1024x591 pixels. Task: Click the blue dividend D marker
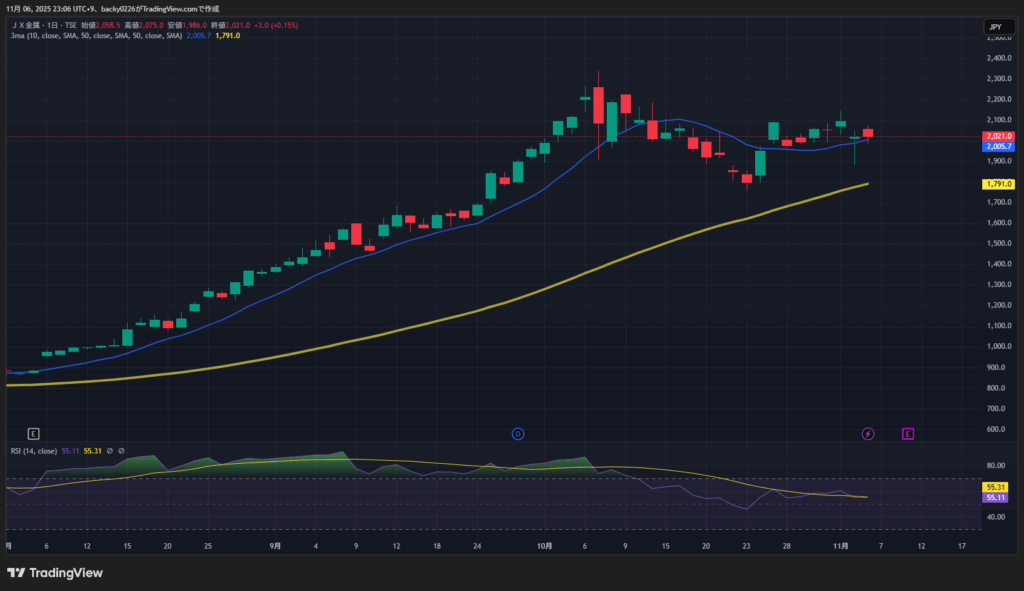tap(518, 433)
